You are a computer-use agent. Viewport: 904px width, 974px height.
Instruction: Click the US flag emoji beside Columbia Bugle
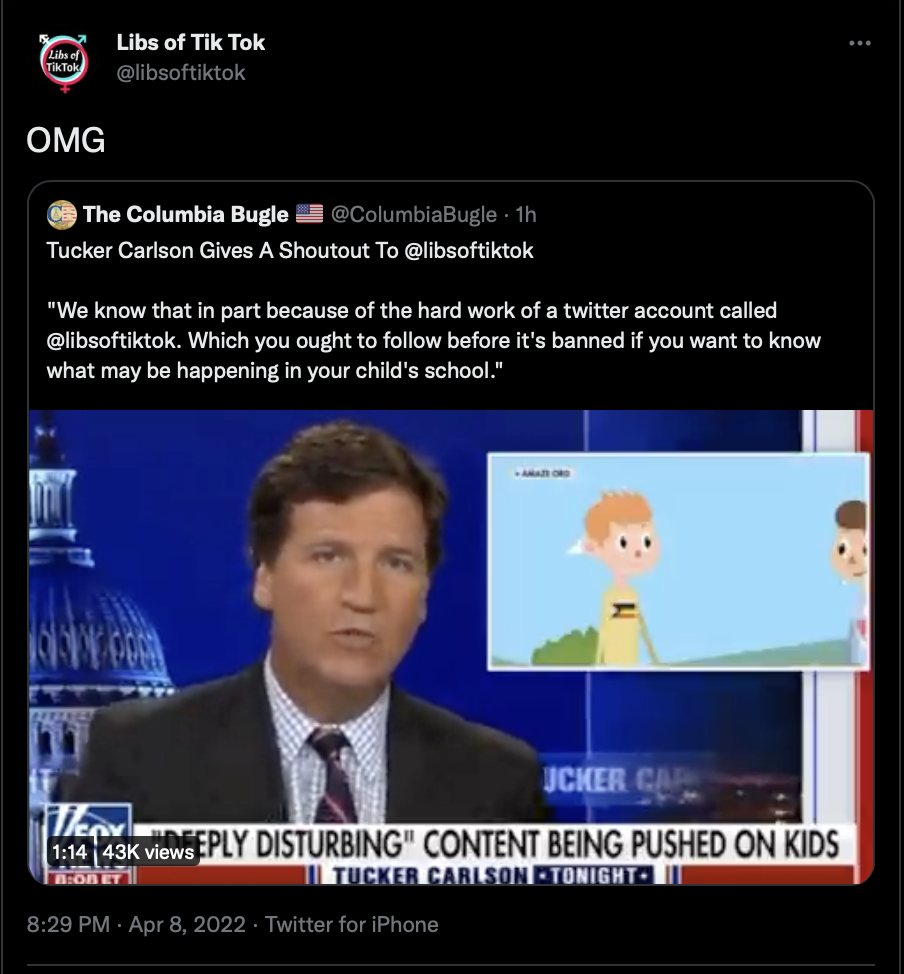(x=309, y=214)
